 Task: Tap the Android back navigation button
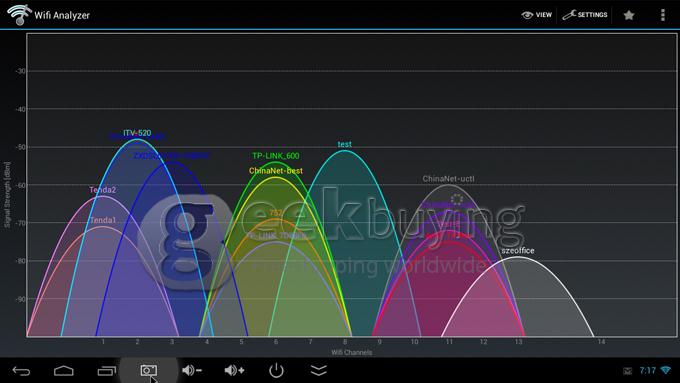coord(21,370)
